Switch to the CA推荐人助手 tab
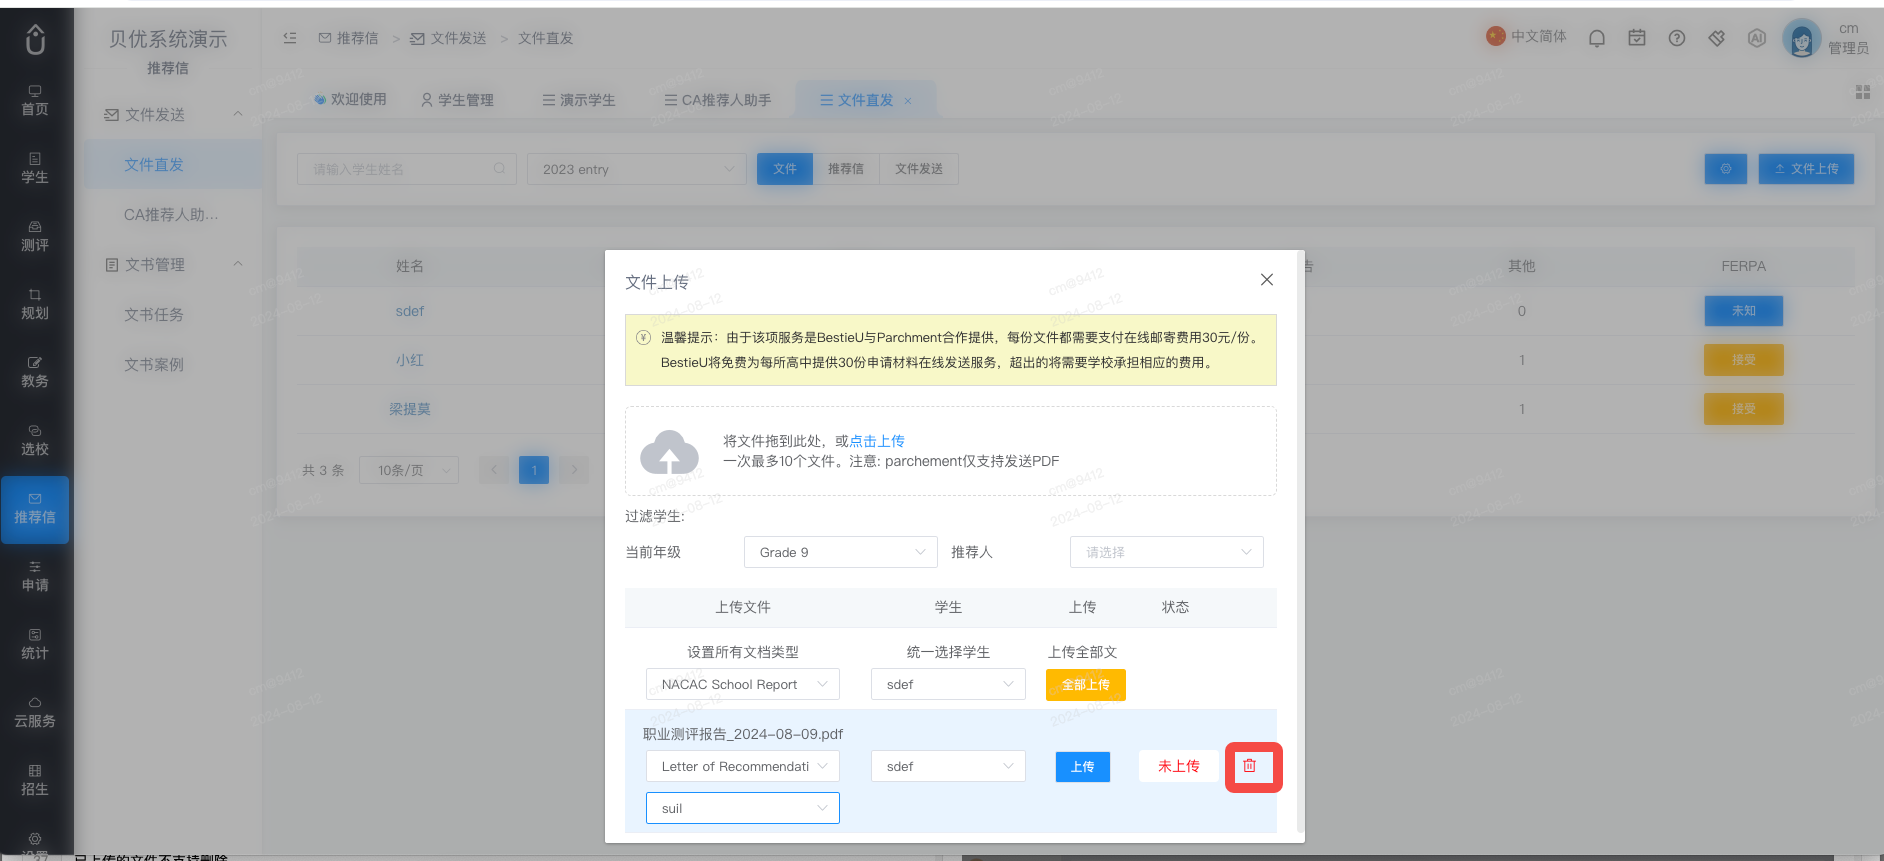 [718, 100]
